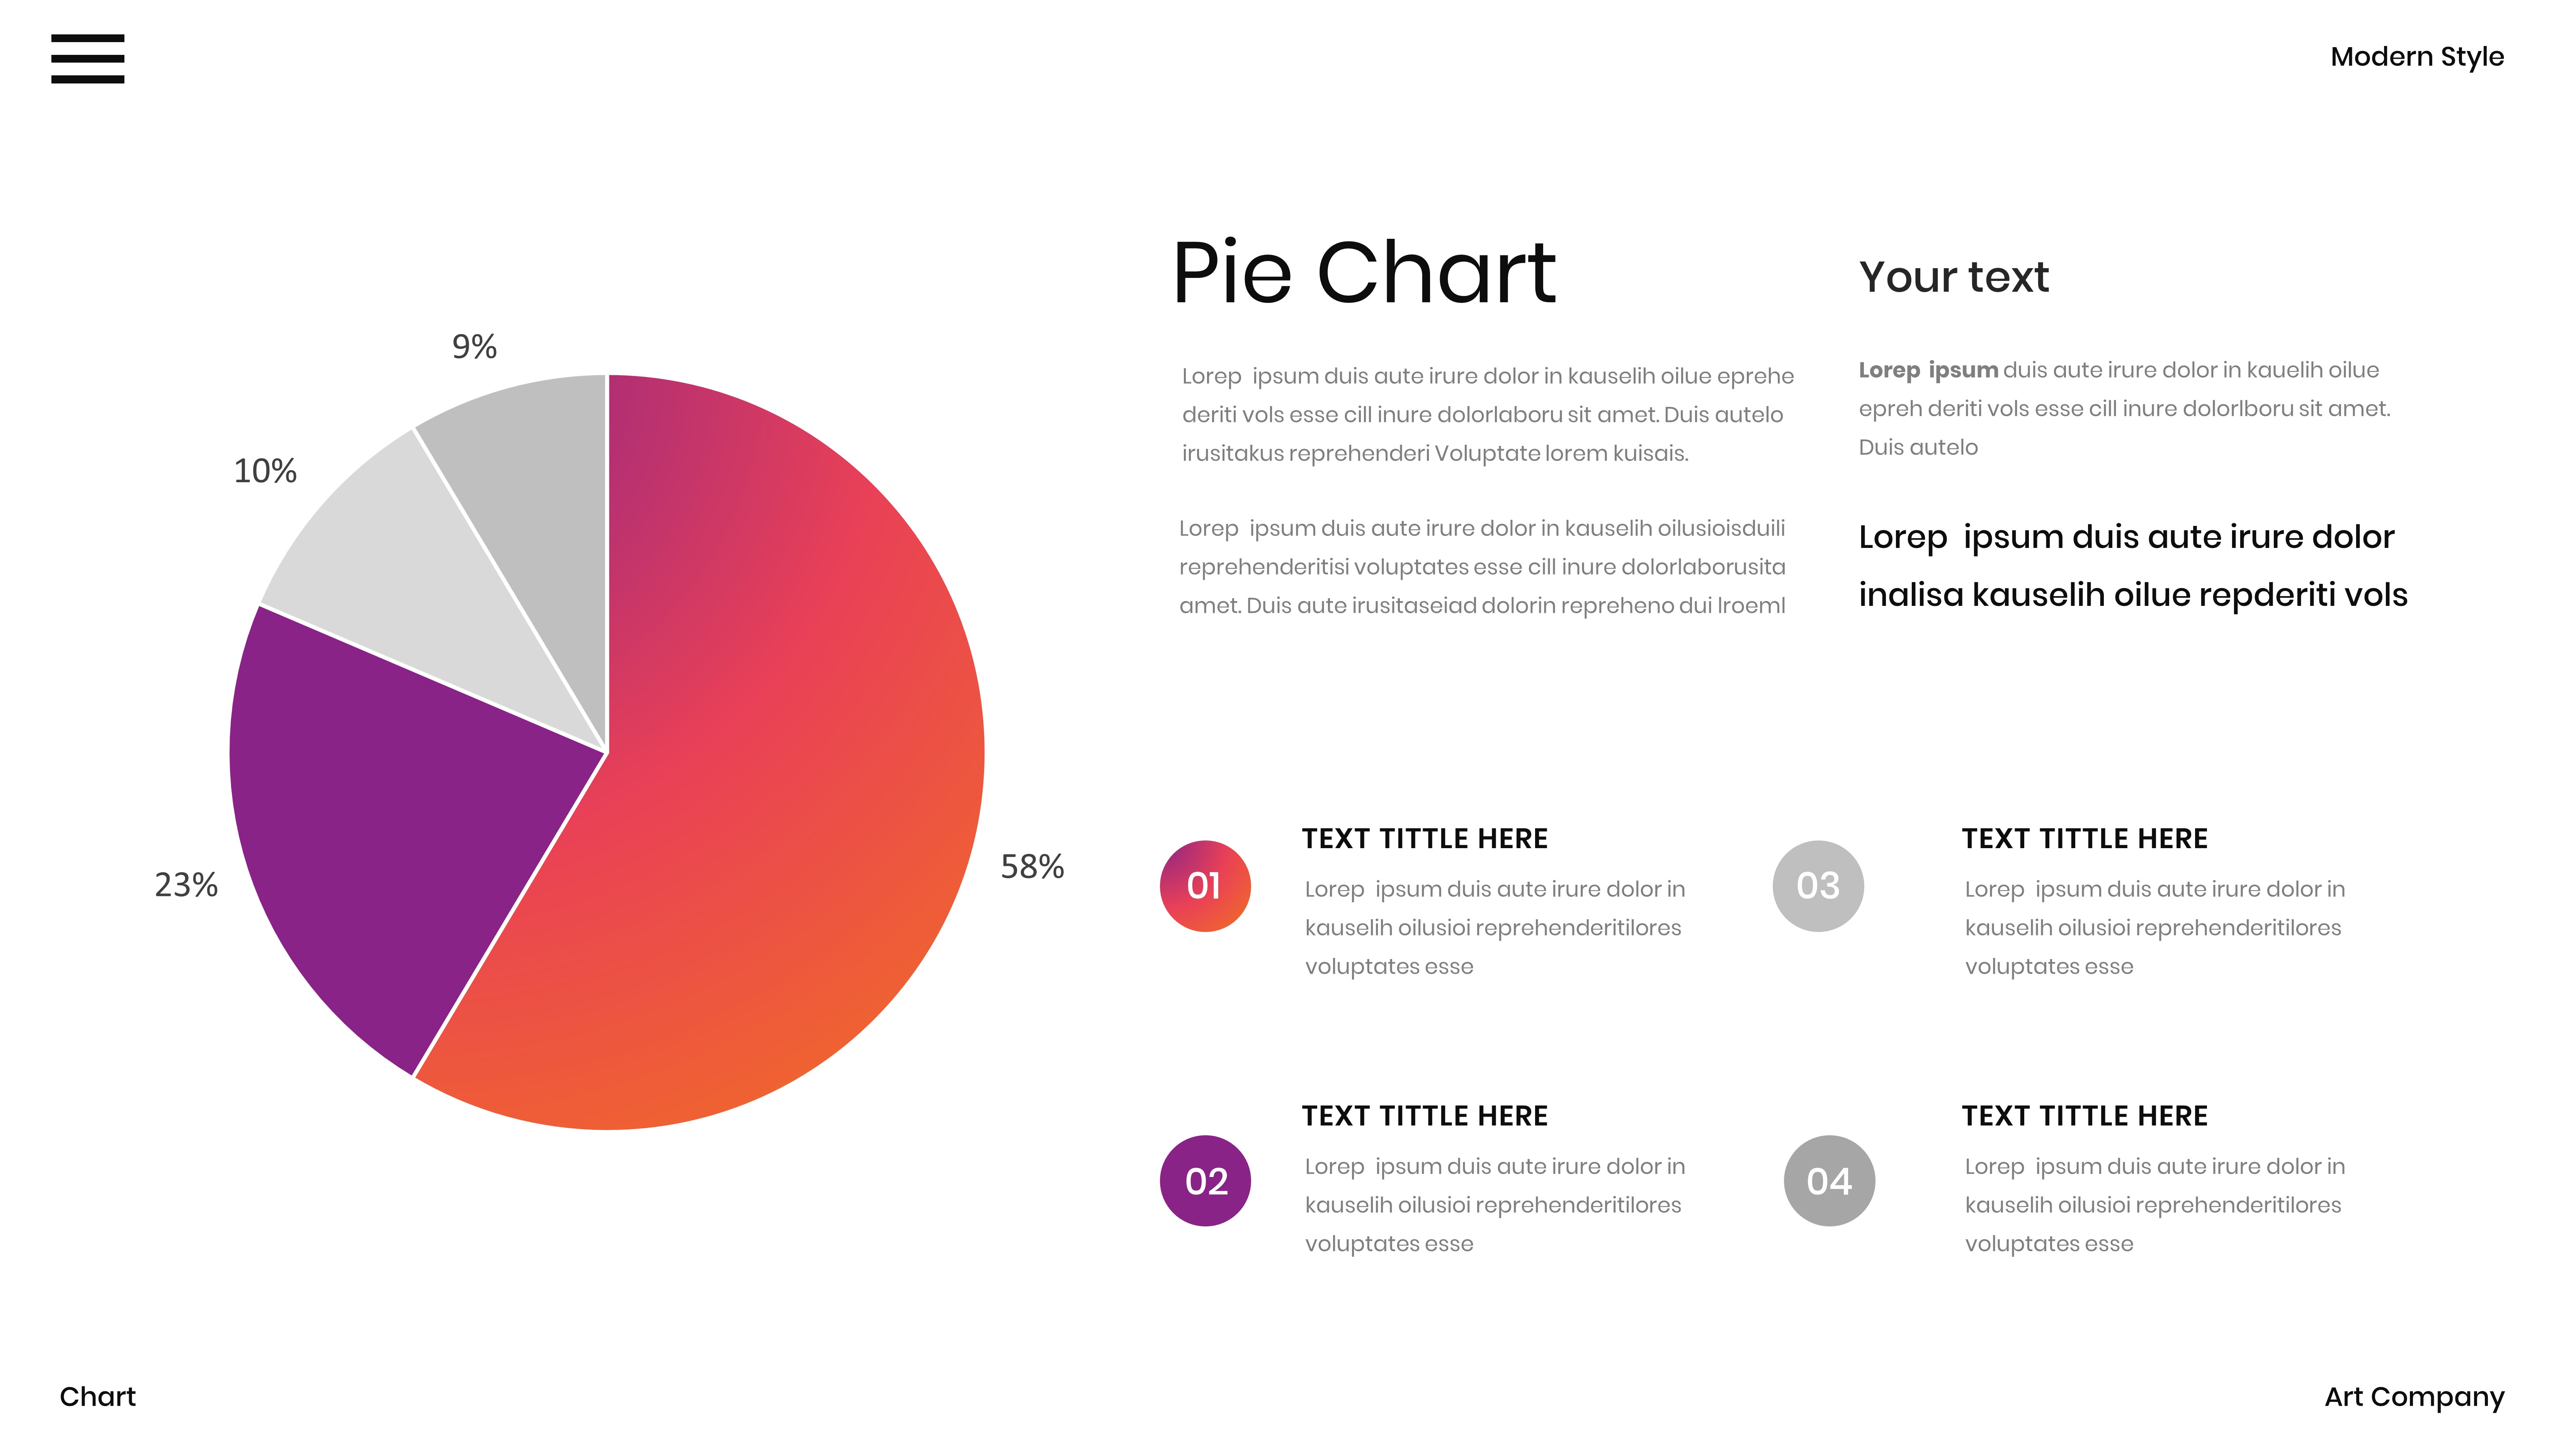The width and height of the screenshot is (2576, 1449).
Task: Click the 10% data label
Action: pyautogui.click(x=265, y=471)
